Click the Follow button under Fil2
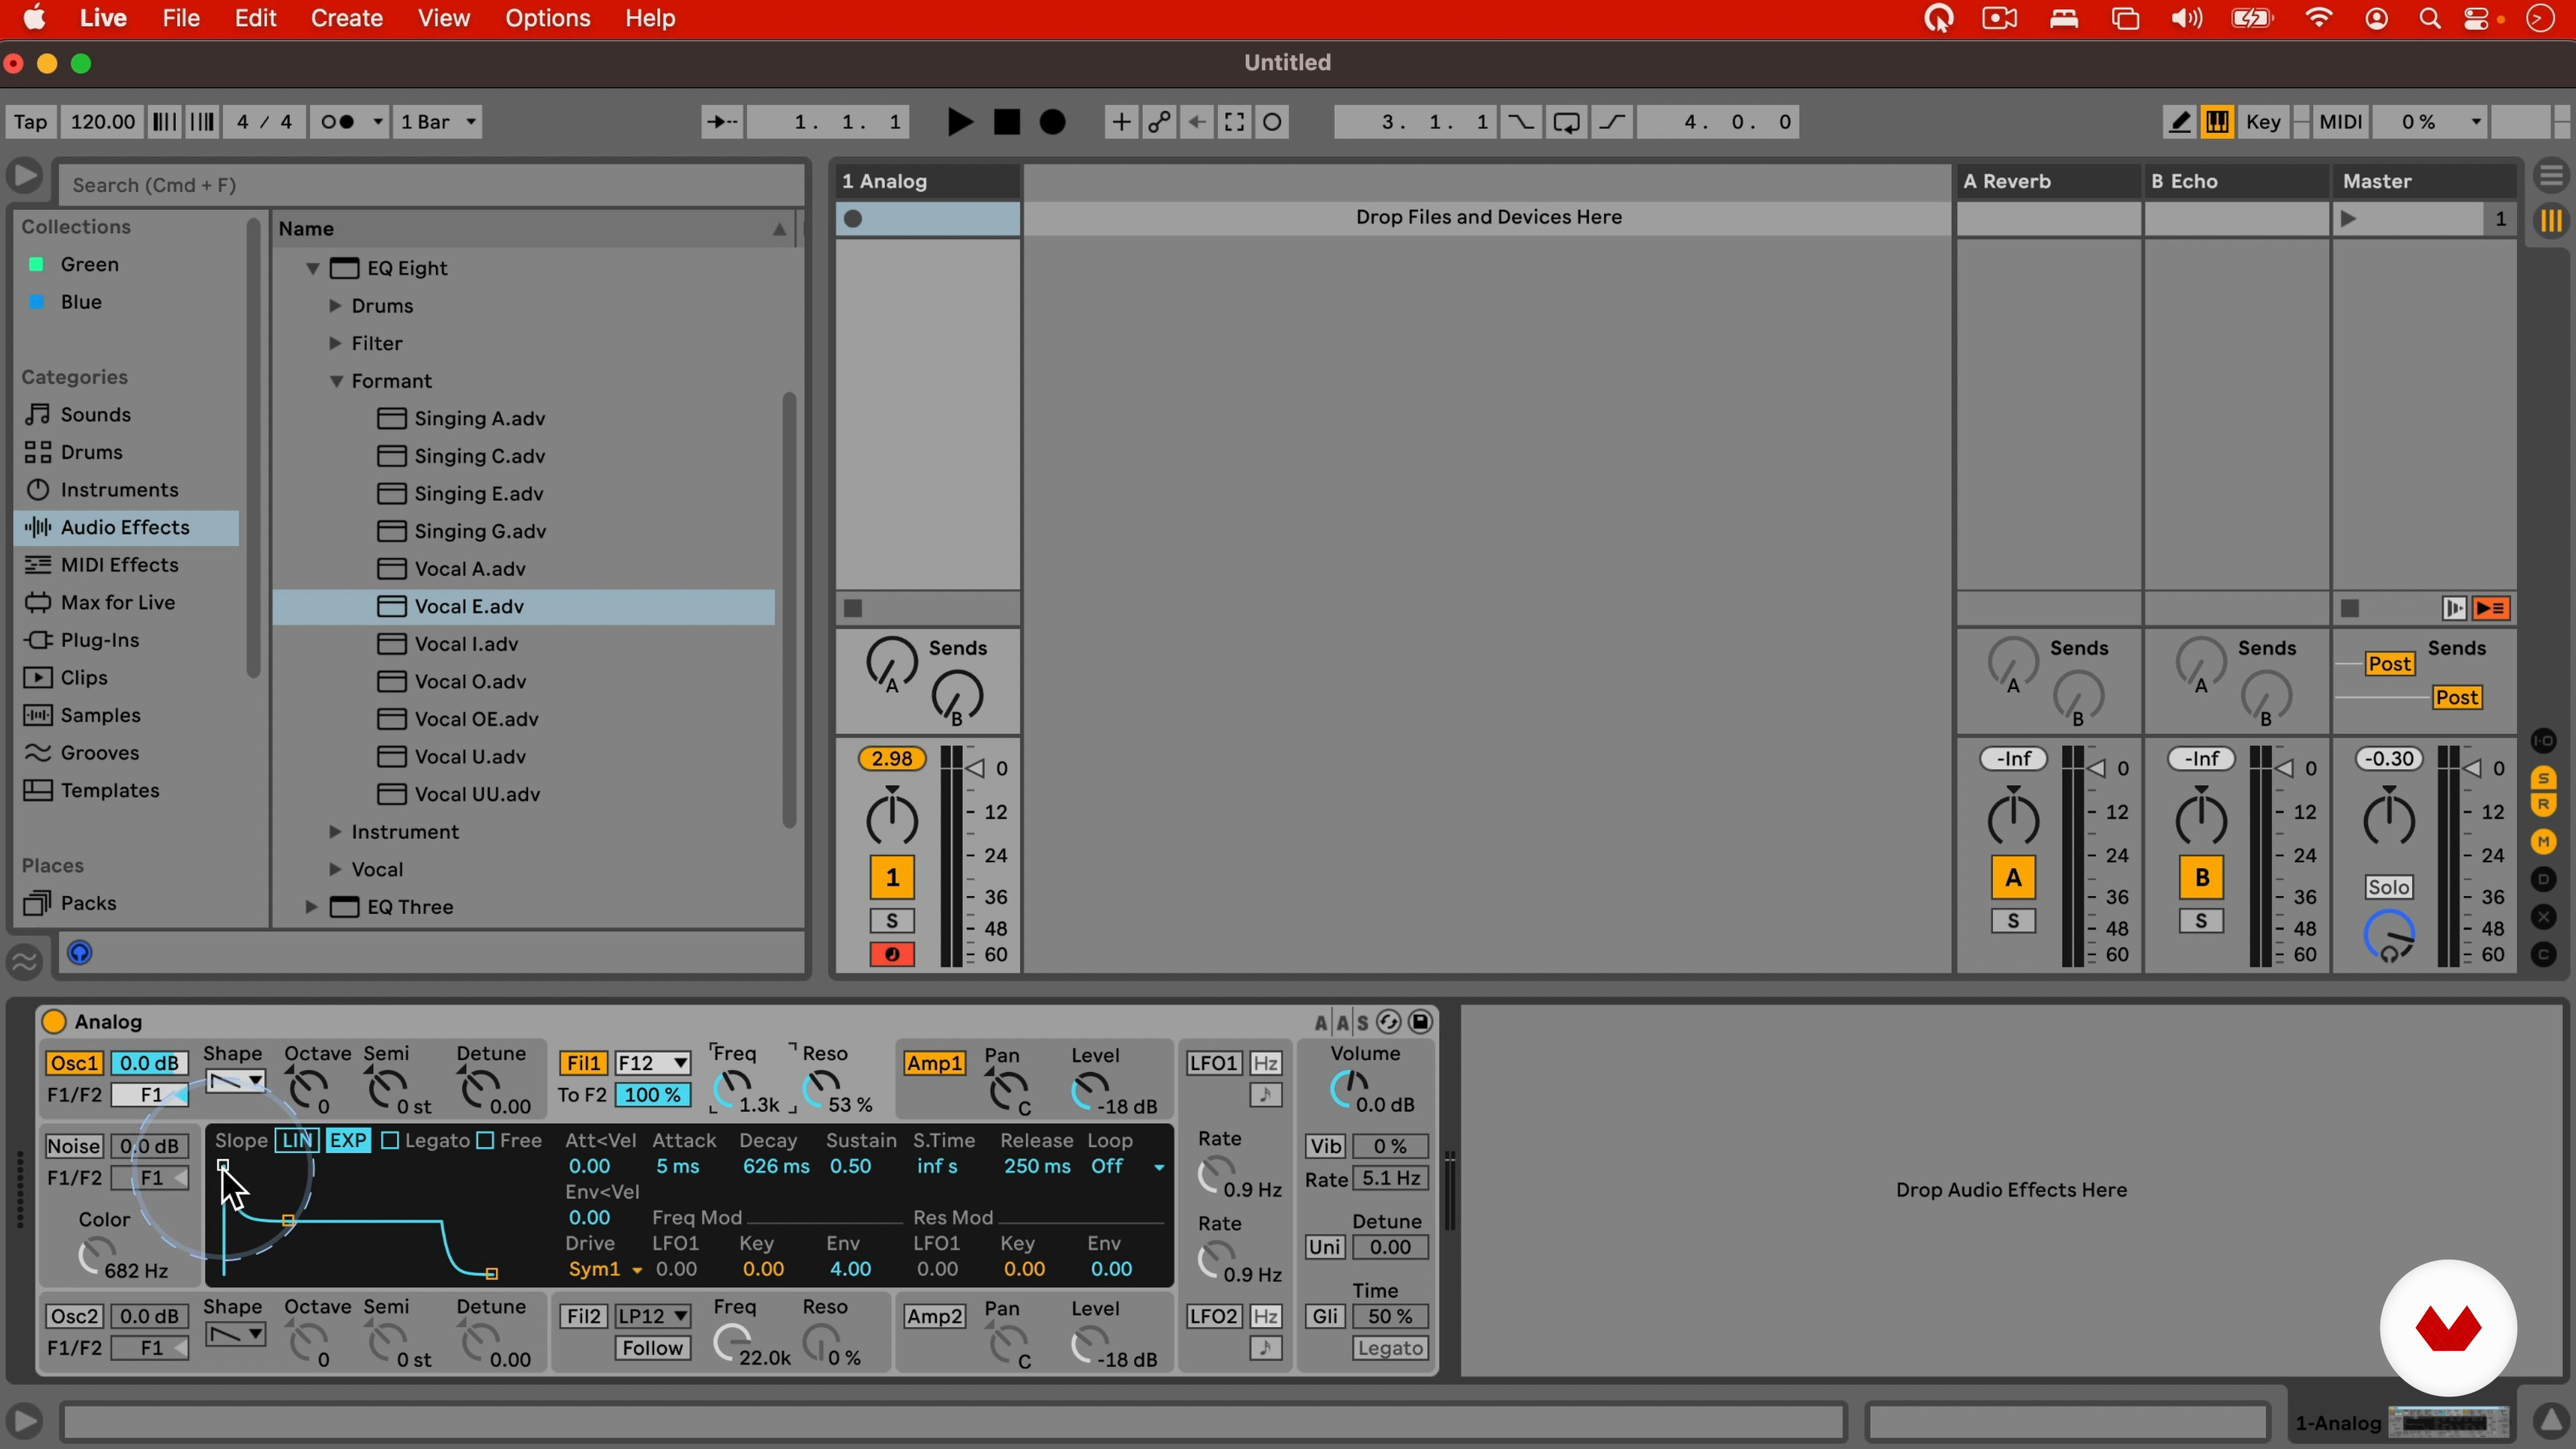The height and width of the screenshot is (1449, 2576). (x=652, y=1348)
